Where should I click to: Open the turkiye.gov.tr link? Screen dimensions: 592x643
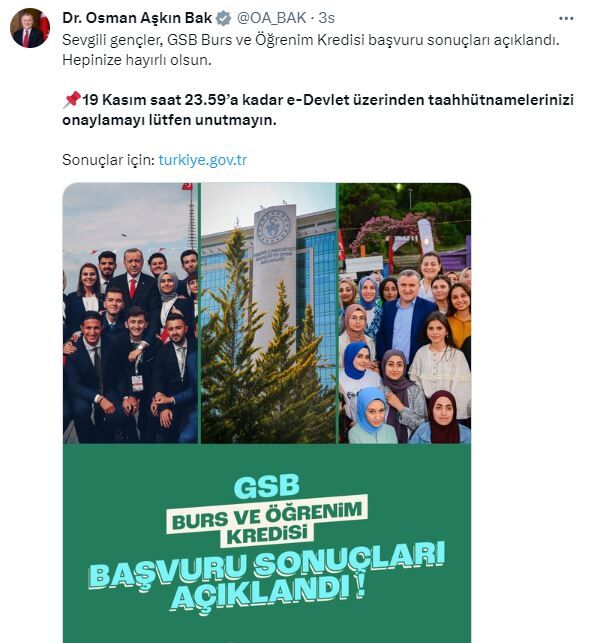[x=203, y=160]
